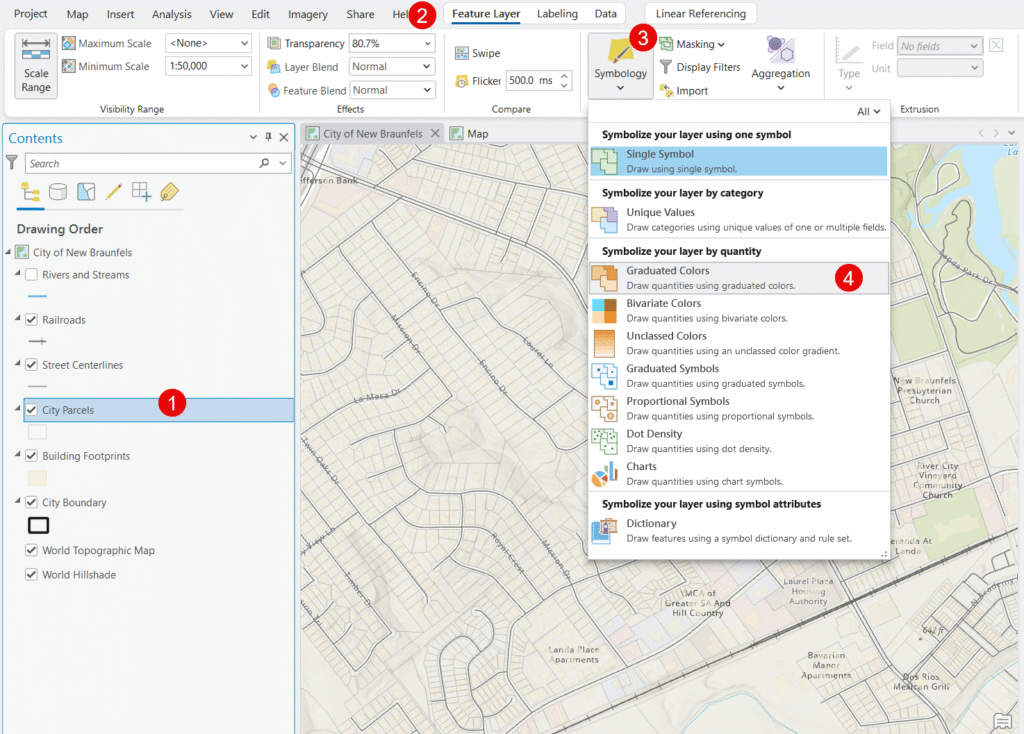Click the Contents search field
Viewport: 1024px width, 734px height.
click(140, 163)
